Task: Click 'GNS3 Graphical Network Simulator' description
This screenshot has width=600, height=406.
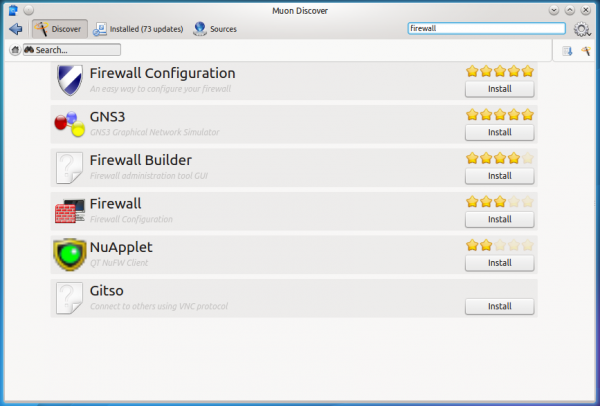Action: 155,132
